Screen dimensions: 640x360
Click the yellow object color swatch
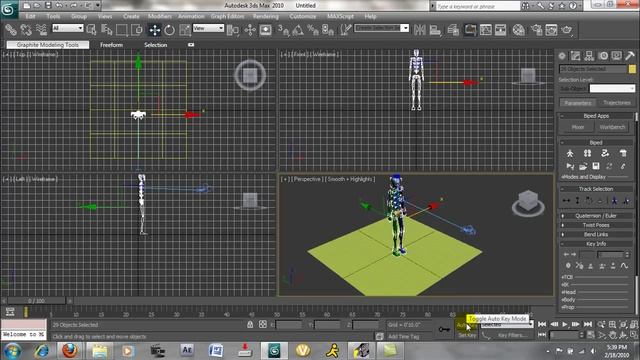(632, 69)
